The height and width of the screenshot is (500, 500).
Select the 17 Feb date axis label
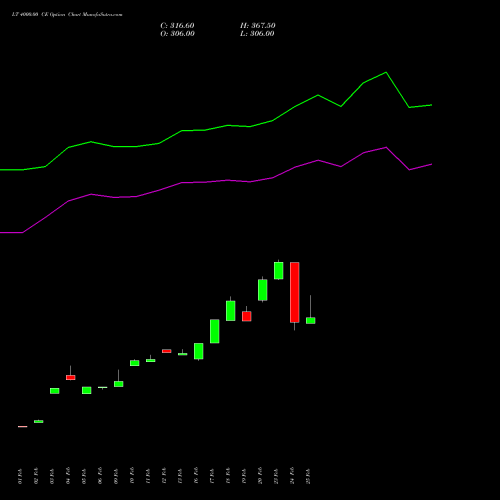tap(212, 476)
